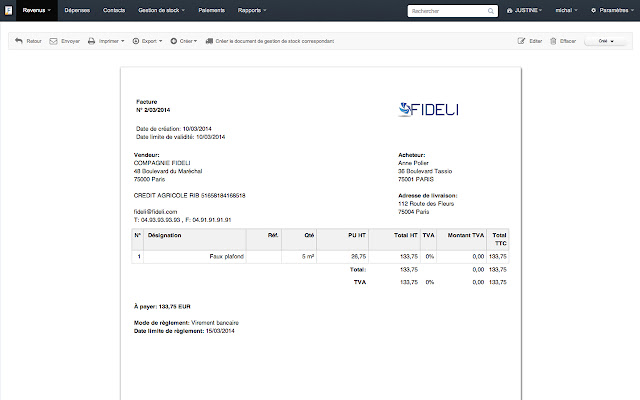Click the Envoyer envelope icon

coord(53,41)
